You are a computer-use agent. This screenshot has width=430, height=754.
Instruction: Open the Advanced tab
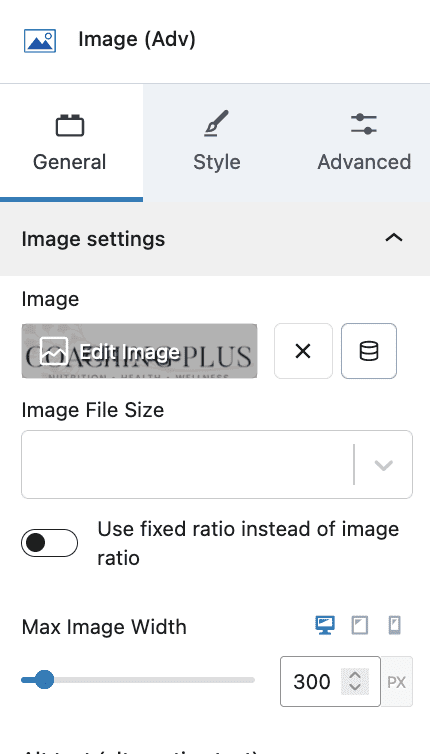[364, 143]
